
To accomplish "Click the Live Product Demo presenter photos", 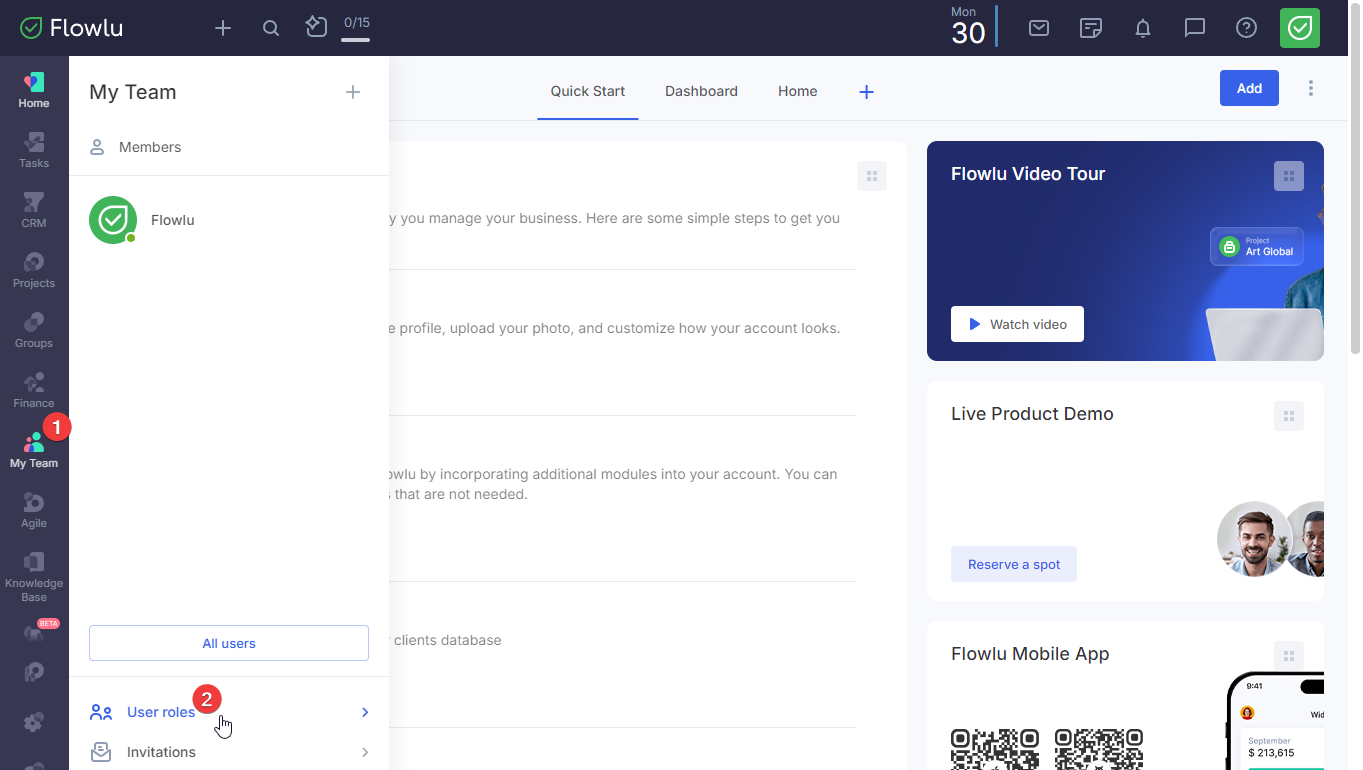I will tap(1270, 539).
